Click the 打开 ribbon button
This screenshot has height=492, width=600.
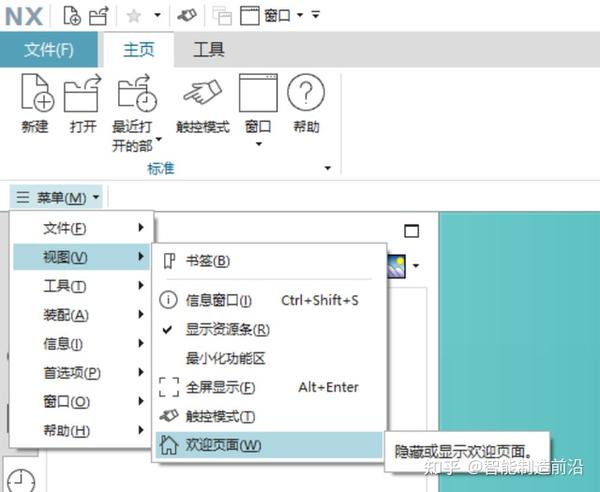coord(83,103)
